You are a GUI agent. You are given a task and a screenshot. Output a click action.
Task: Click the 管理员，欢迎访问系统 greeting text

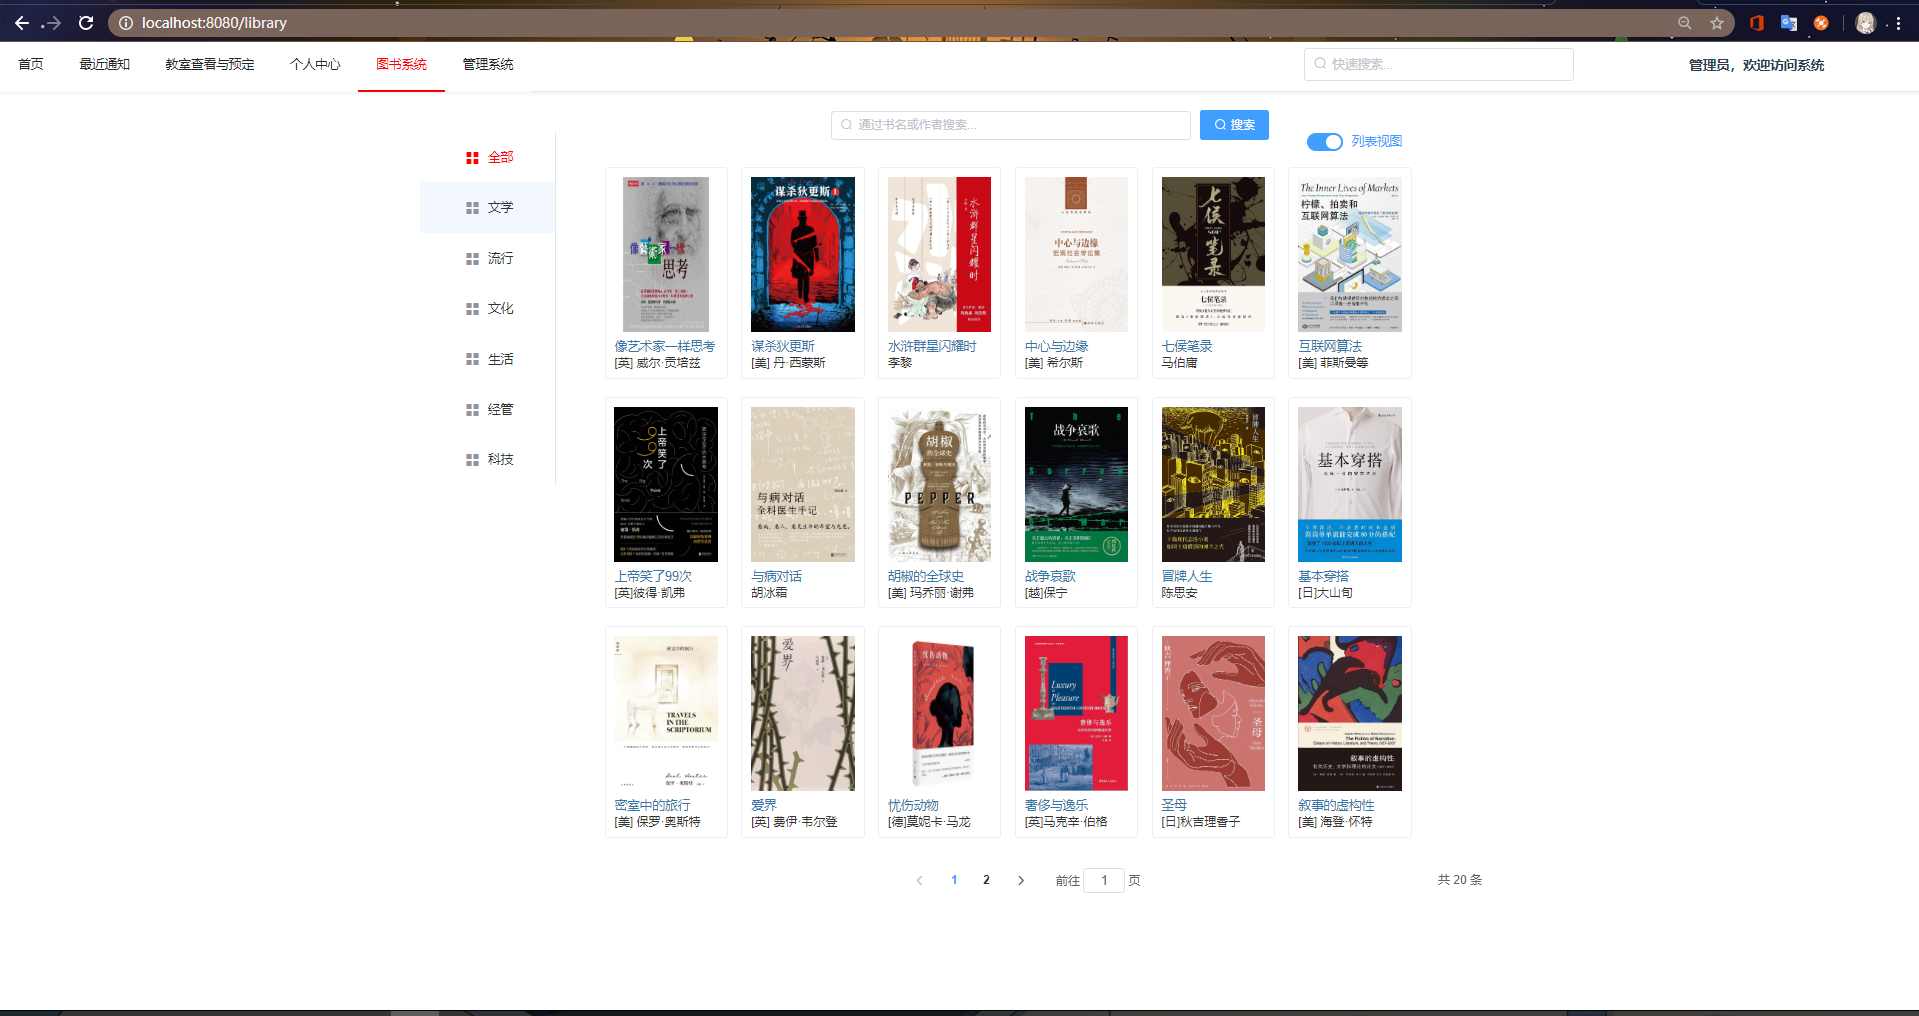point(1756,65)
